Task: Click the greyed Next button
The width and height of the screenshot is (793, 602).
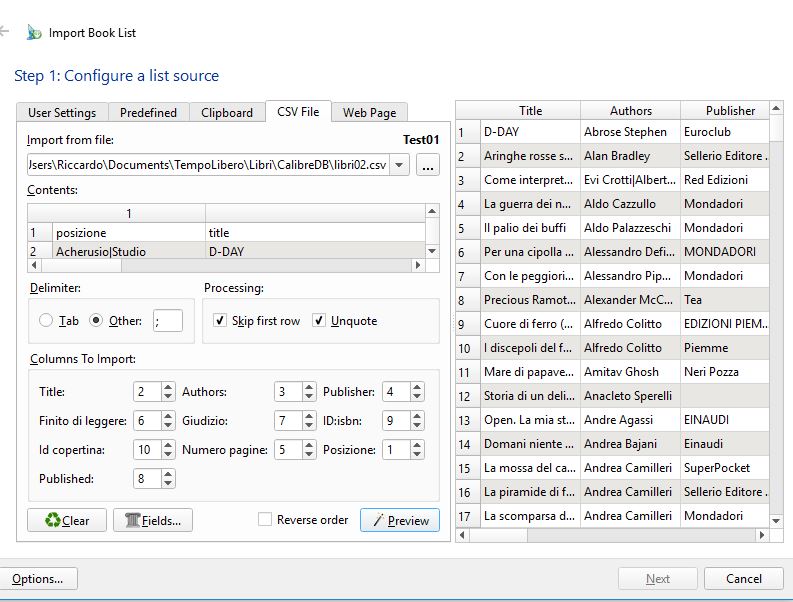Action: click(x=657, y=579)
